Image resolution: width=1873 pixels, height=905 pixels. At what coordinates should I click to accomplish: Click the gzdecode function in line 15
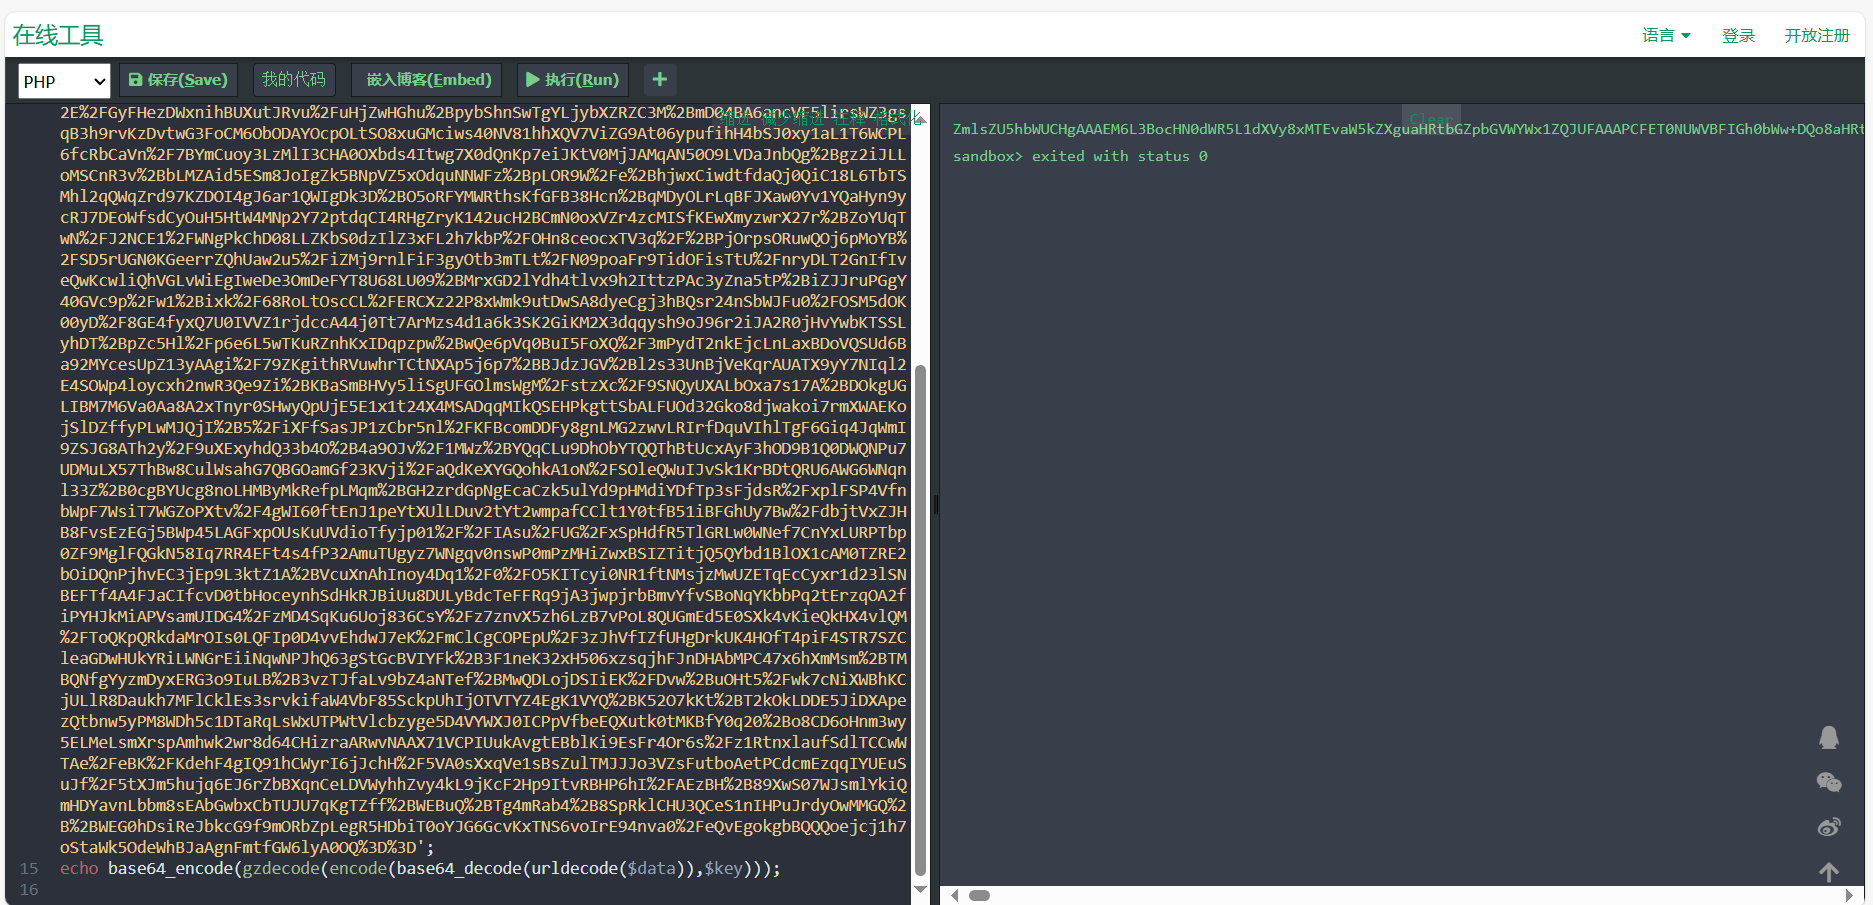[281, 868]
